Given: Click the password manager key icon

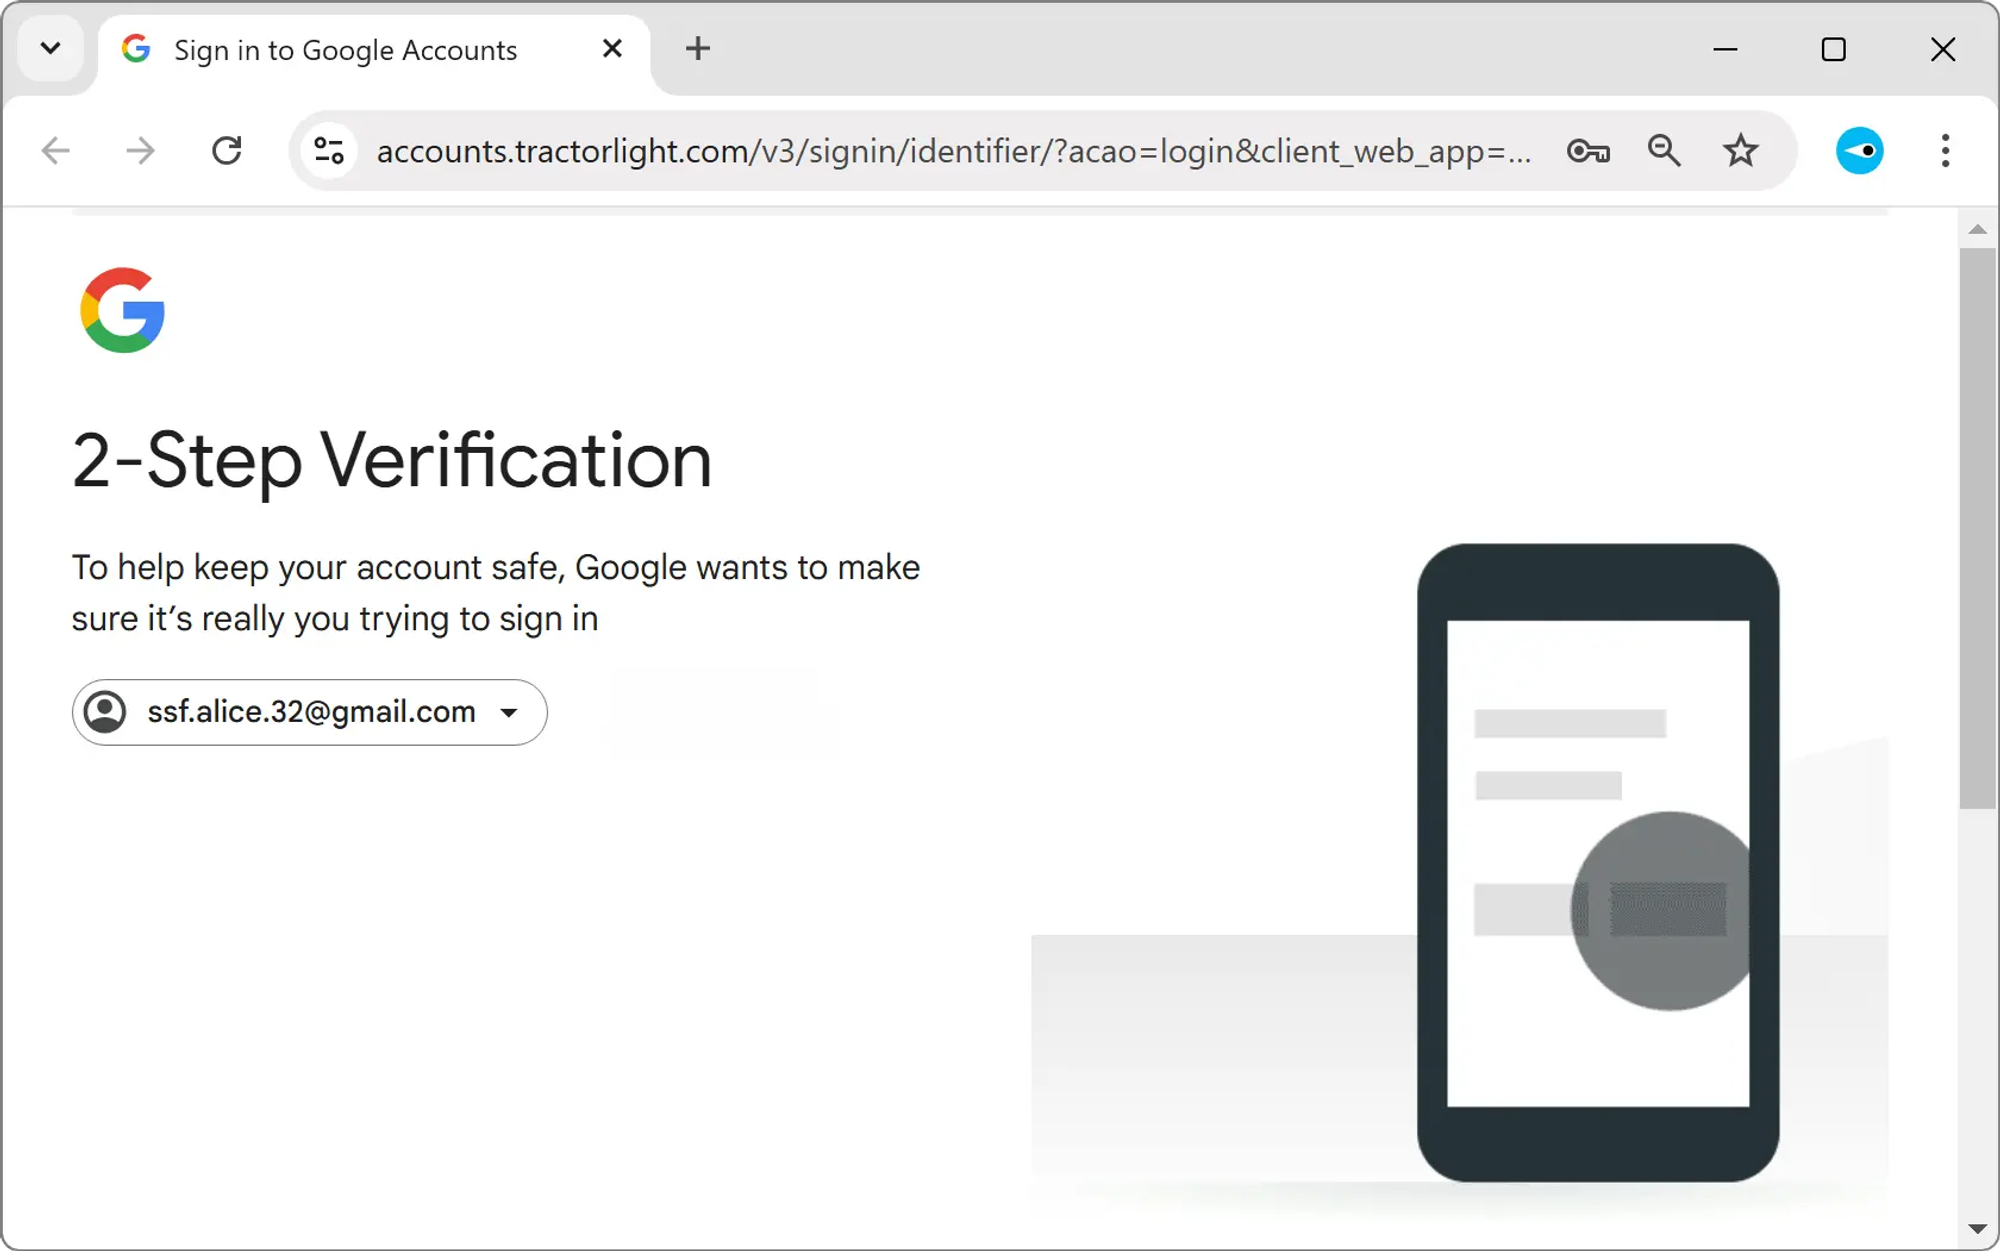Looking at the screenshot, I should coord(1588,151).
